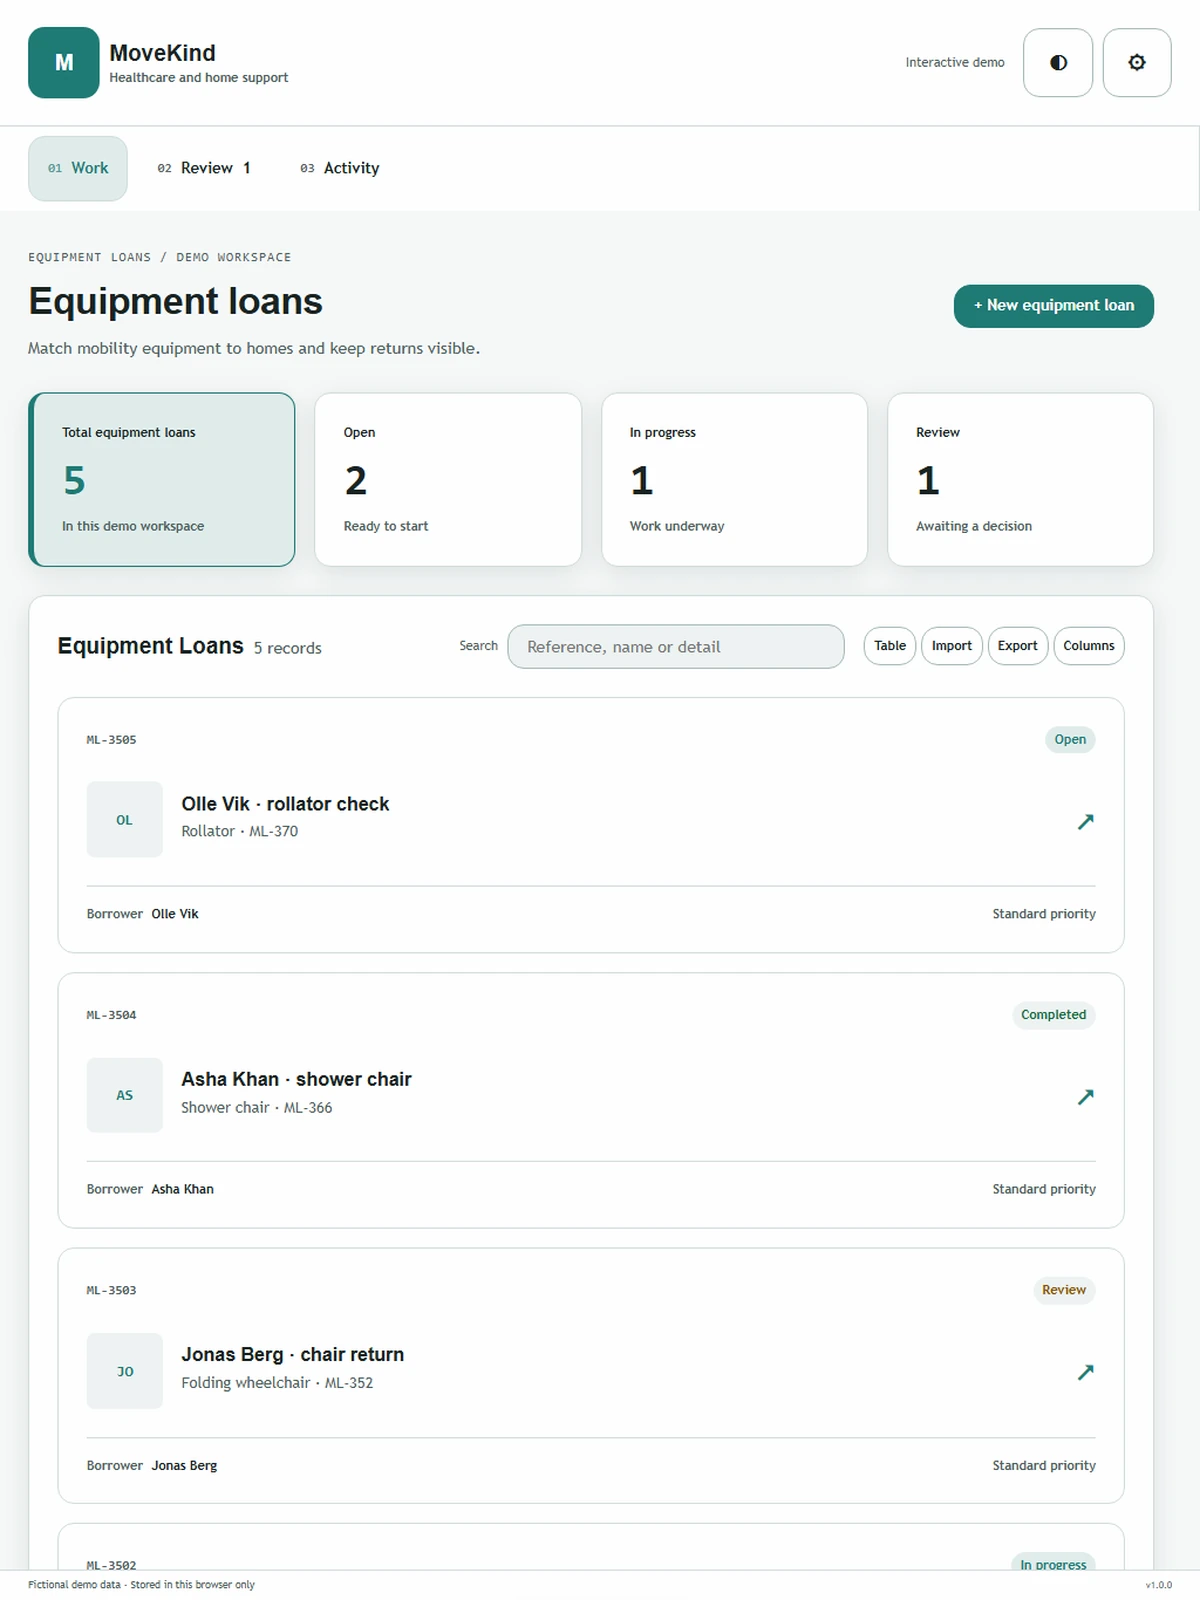Screen dimensions: 1200x1600
Task: Click 'Shower chair · ML-366' detail text
Action: click(257, 1108)
